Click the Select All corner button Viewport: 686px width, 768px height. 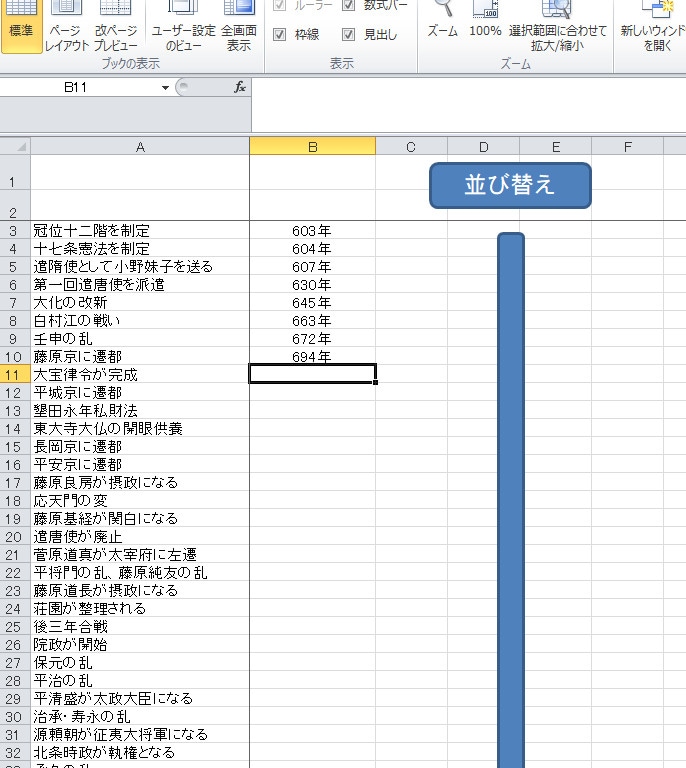(16, 146)
